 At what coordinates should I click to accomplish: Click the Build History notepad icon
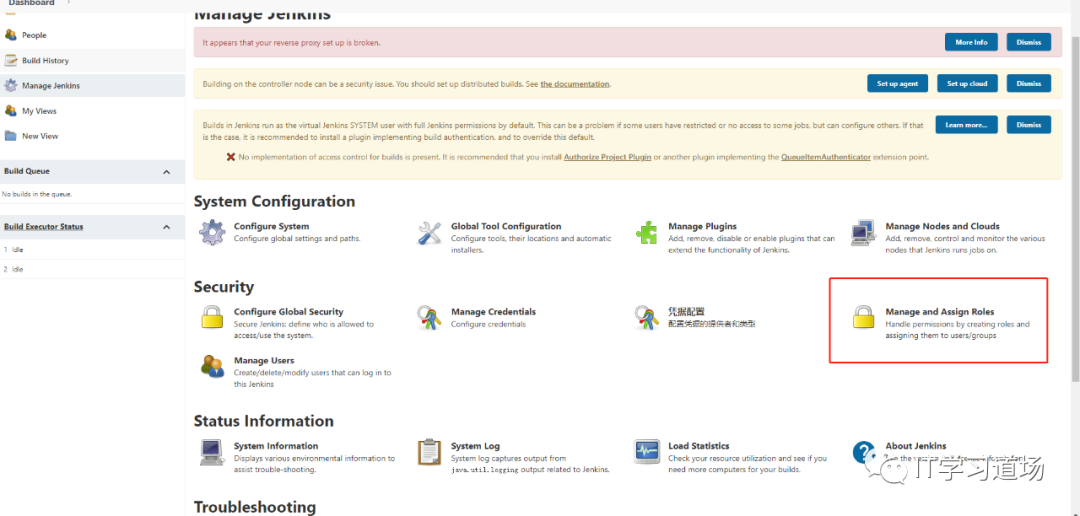pyautogui.click(x=10, y=61)
